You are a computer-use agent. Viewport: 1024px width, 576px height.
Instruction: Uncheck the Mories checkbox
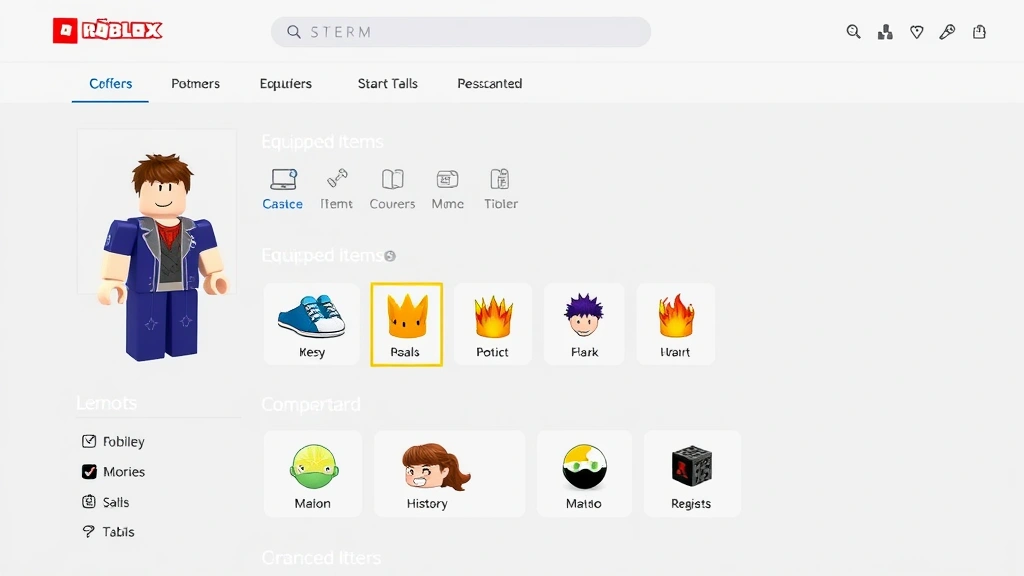click(89, 472)
